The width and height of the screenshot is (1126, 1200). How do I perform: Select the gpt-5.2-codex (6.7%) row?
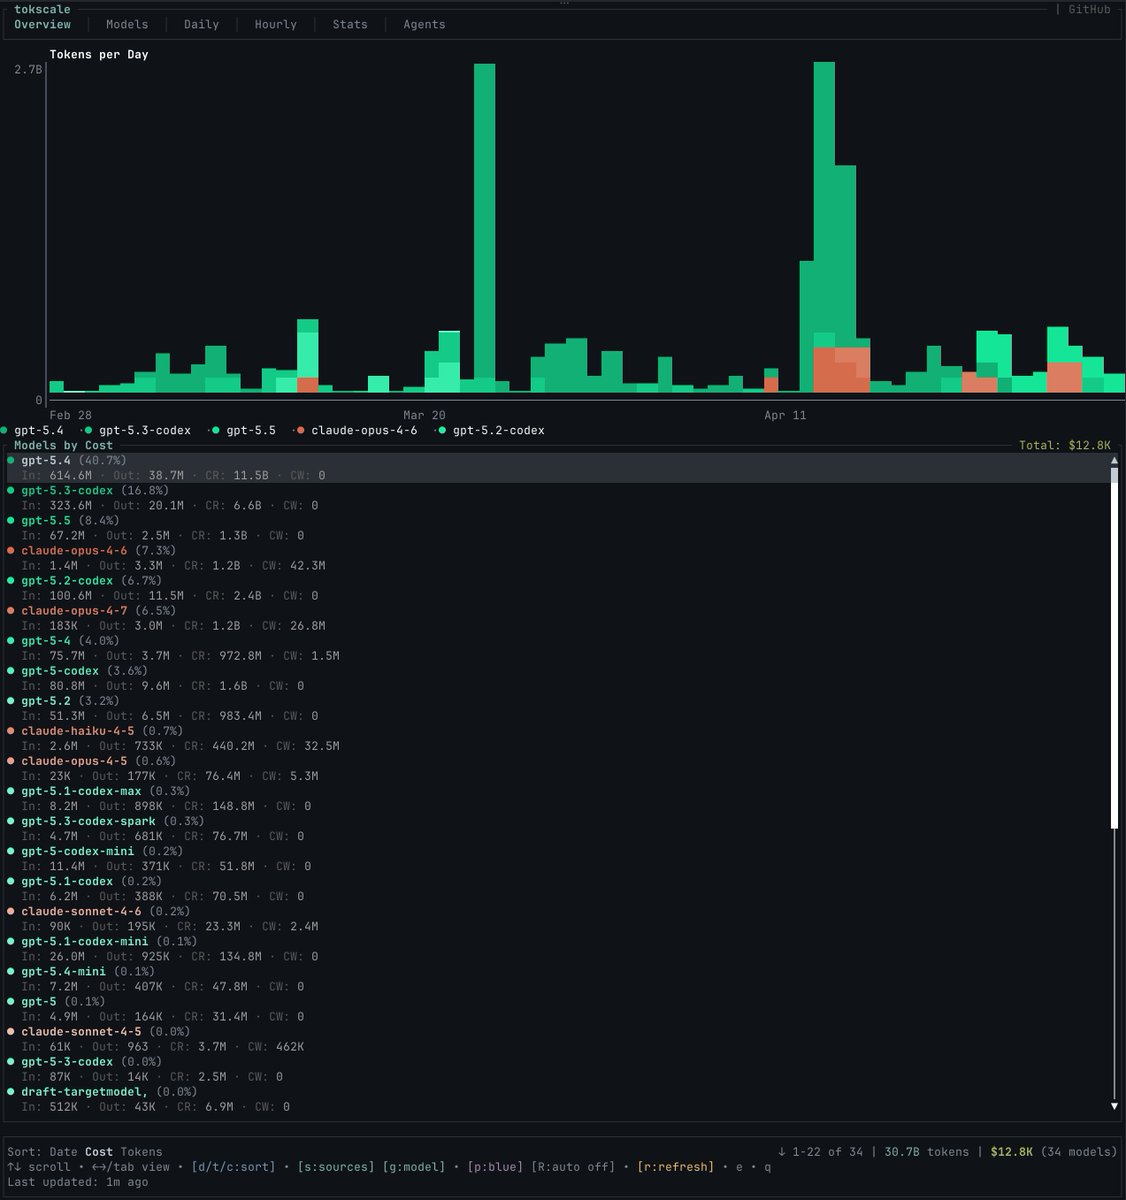click(x=558, y=588)
